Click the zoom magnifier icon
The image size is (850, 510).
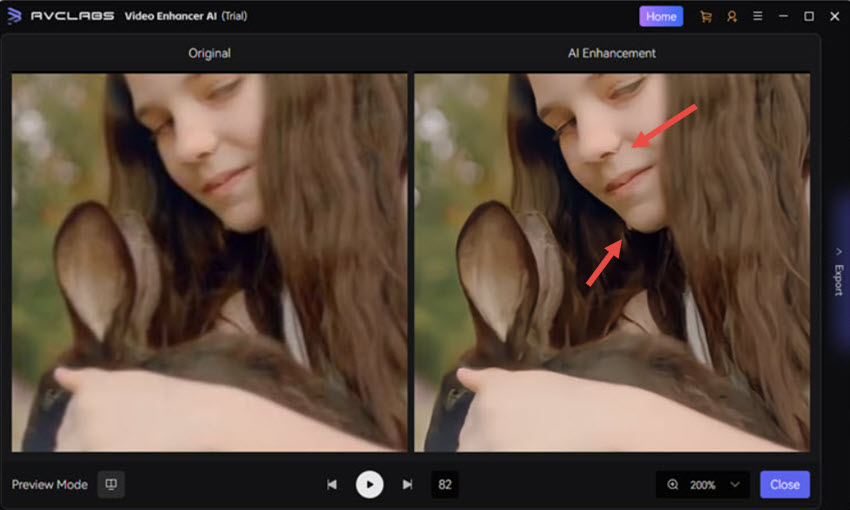point(673,485)
